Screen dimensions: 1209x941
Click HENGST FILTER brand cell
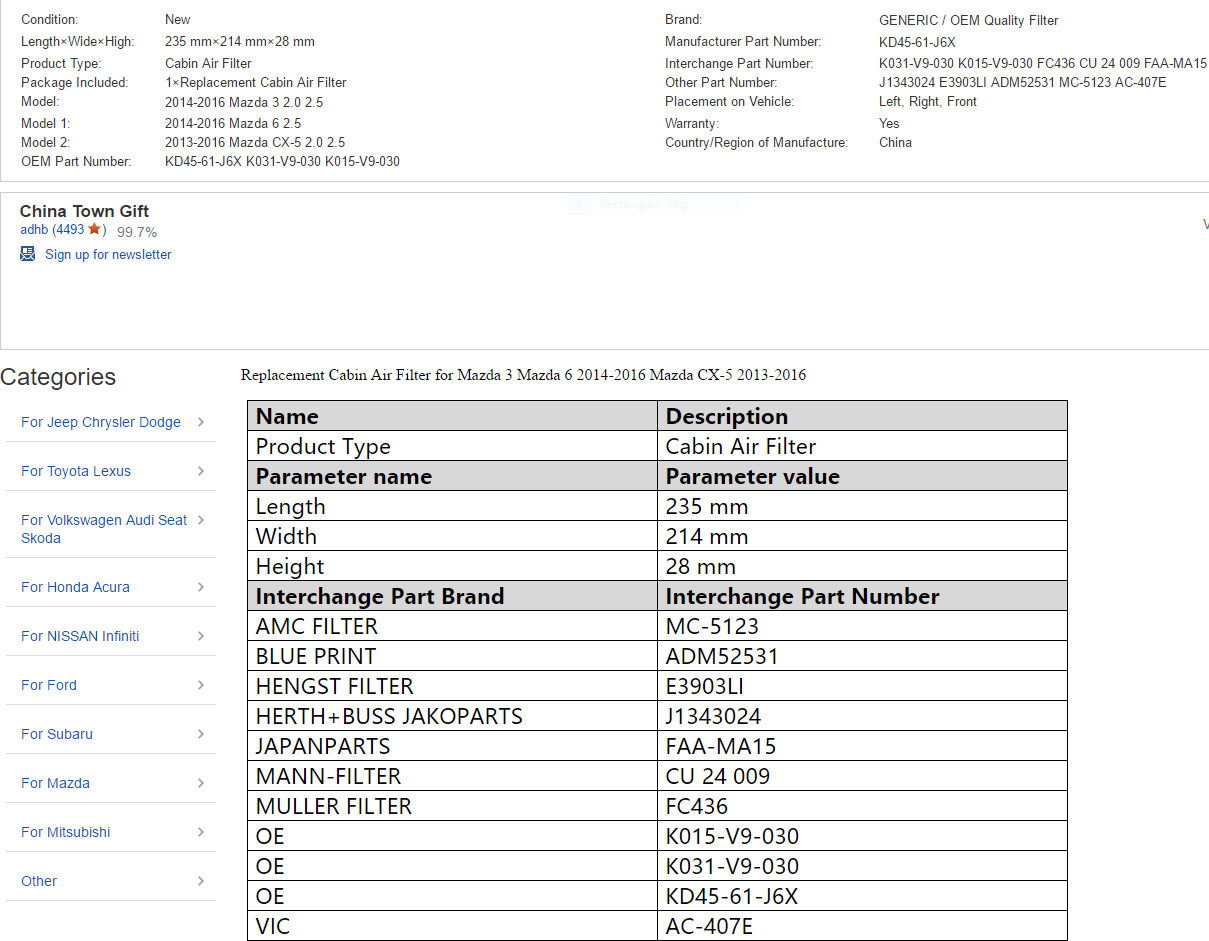(x=452, y=686)
